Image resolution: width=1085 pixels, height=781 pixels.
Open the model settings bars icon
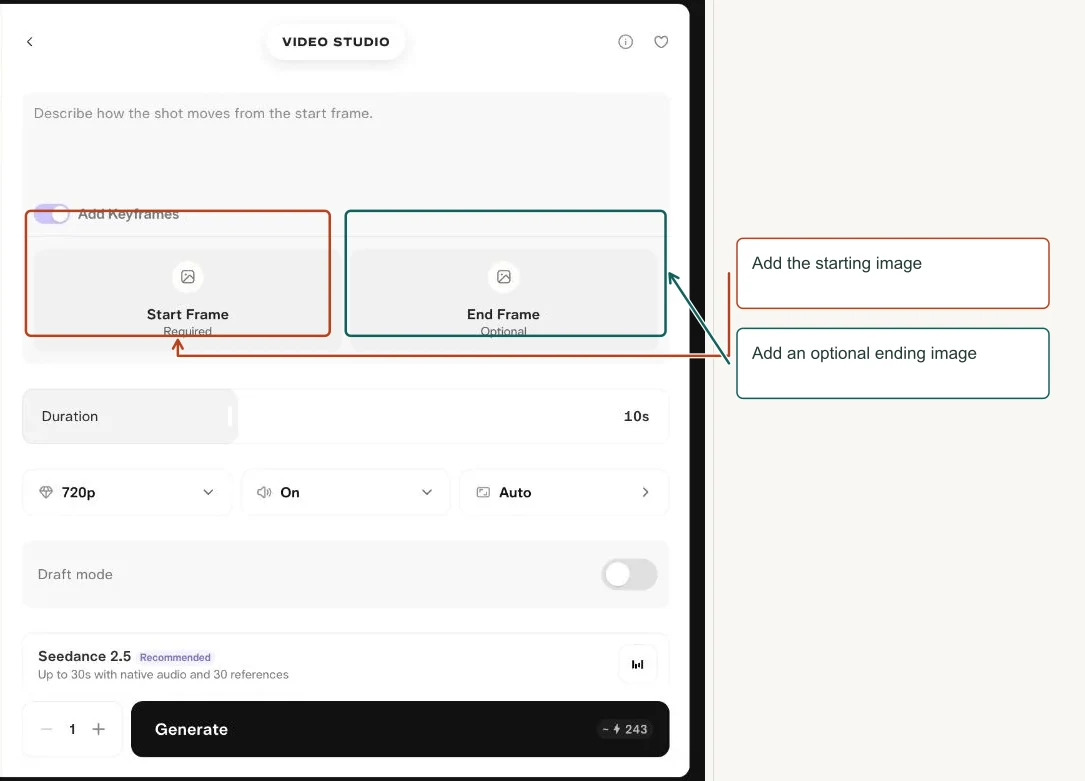tap(637, 664)
